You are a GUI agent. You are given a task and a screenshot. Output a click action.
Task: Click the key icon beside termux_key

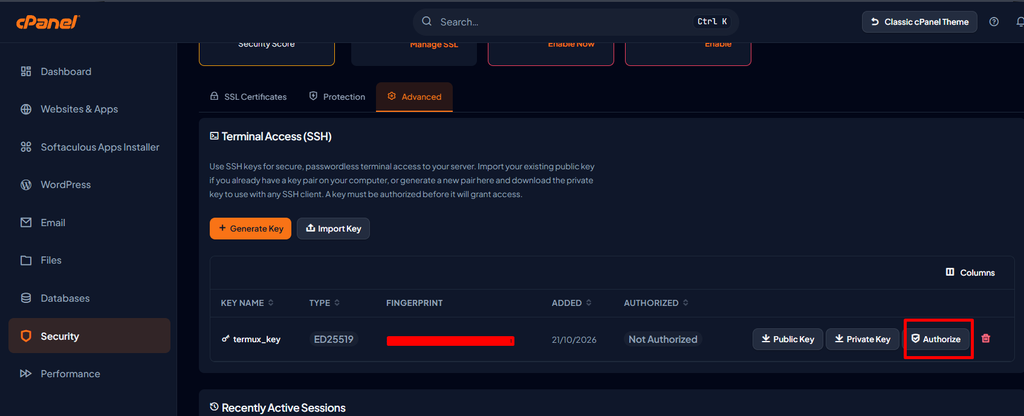[226, 340]
